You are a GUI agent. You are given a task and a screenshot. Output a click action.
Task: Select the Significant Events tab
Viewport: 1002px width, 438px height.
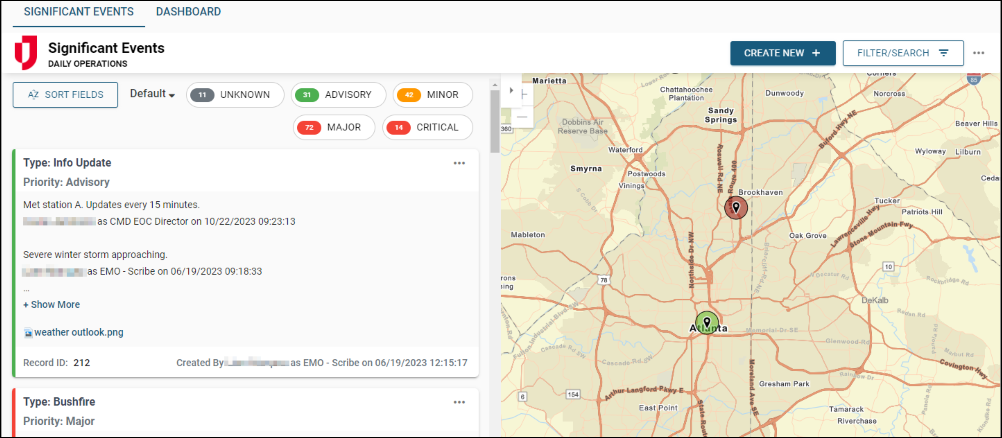point(78,12)
